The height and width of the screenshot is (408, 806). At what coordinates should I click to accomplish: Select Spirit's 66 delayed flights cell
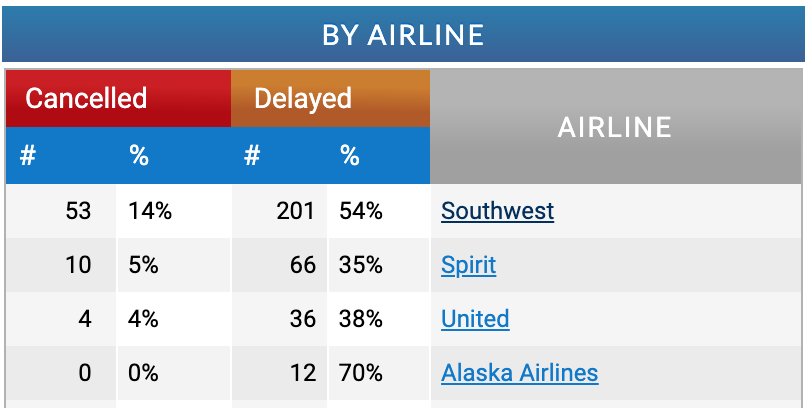(302, 265)
